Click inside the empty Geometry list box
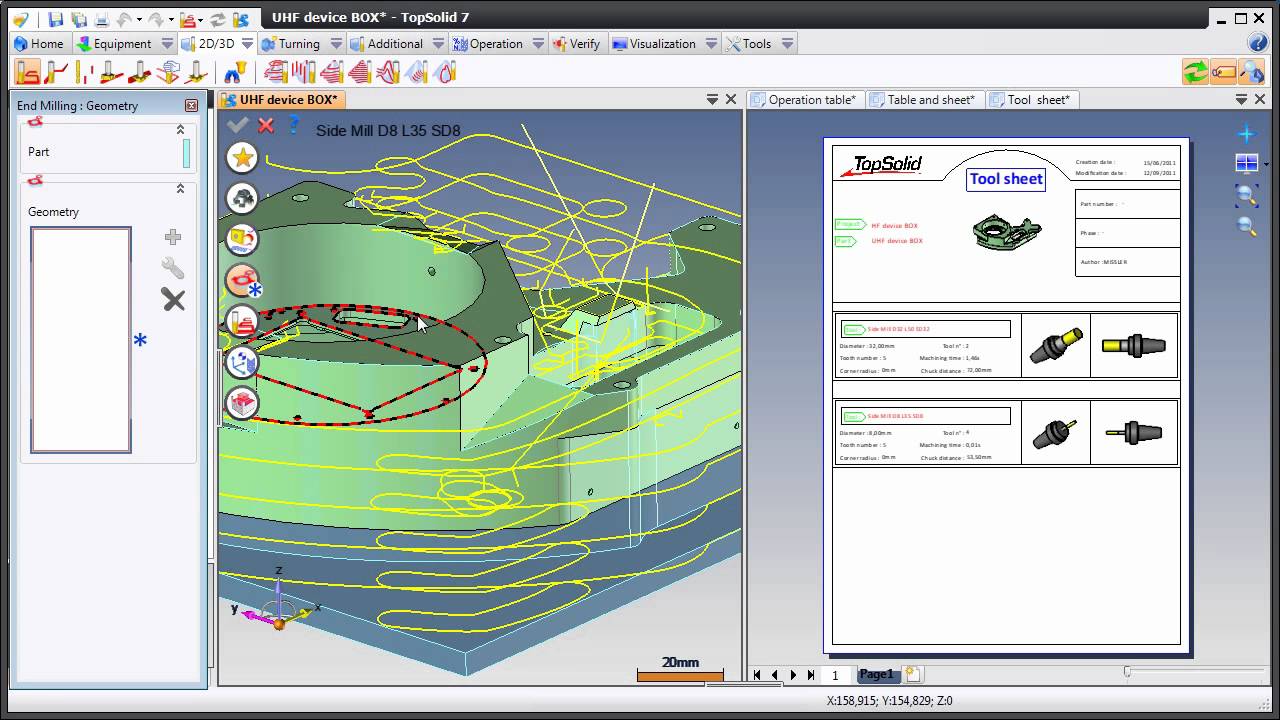 [80, 340]
